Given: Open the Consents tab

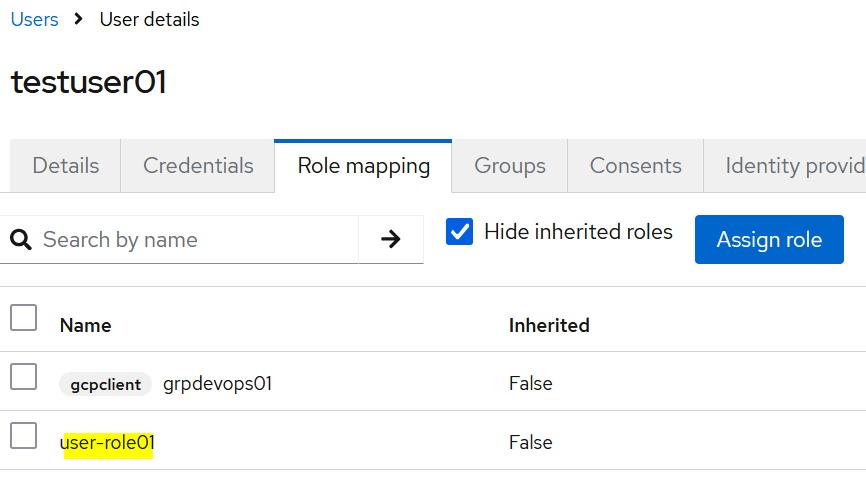Looking at the screenshot, I should pos(635,166).
